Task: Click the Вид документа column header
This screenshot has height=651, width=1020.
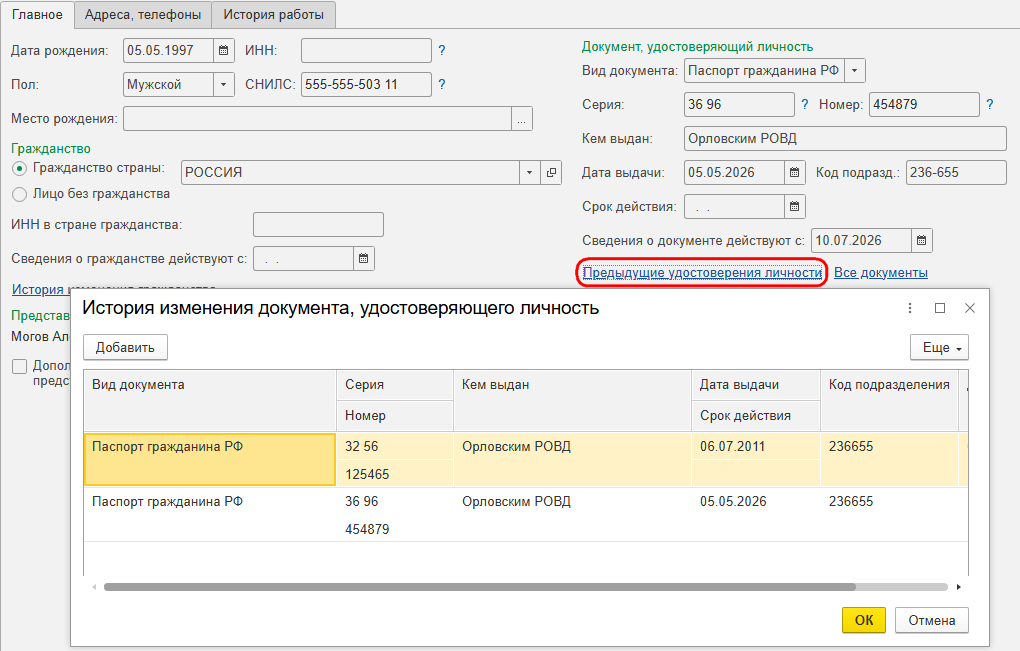Action: [x=210, y=401]
